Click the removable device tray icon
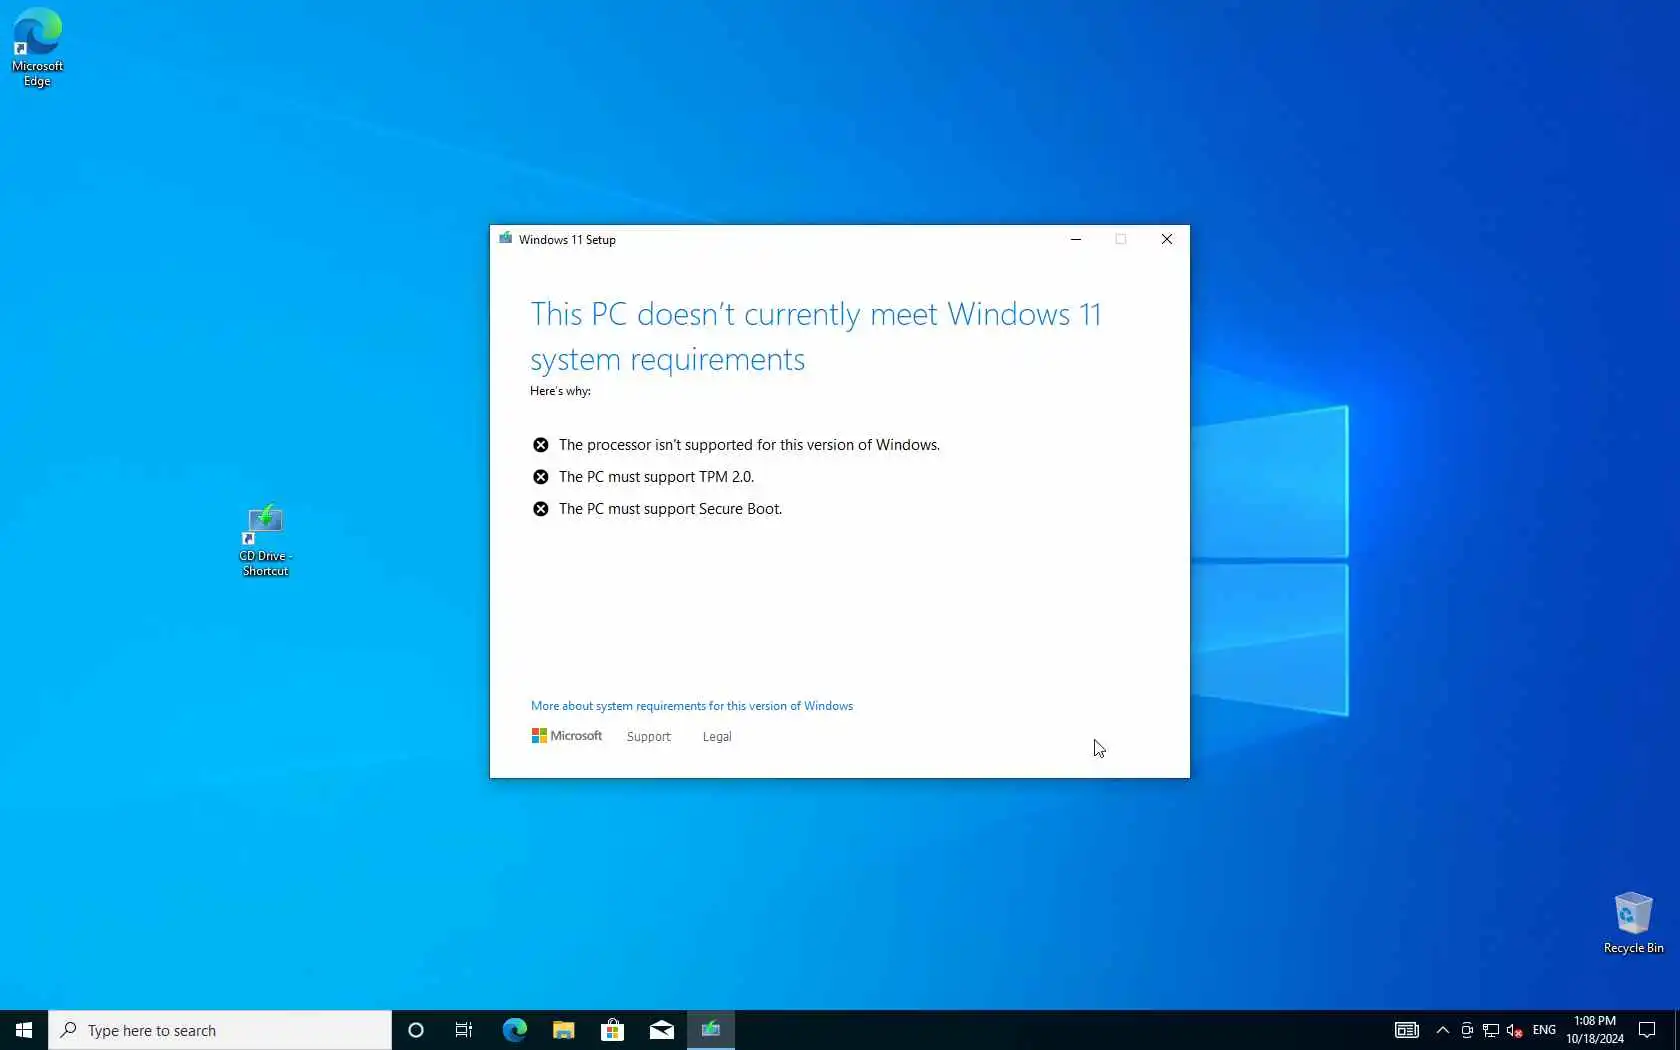This screenshot has height=1050, width=1680. 1467,1030
